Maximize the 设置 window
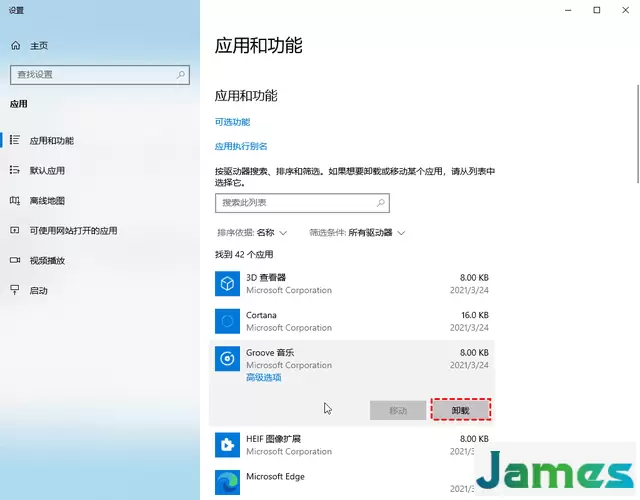The height and width of the screenshot is (500, 640). (x=597, y=10)
